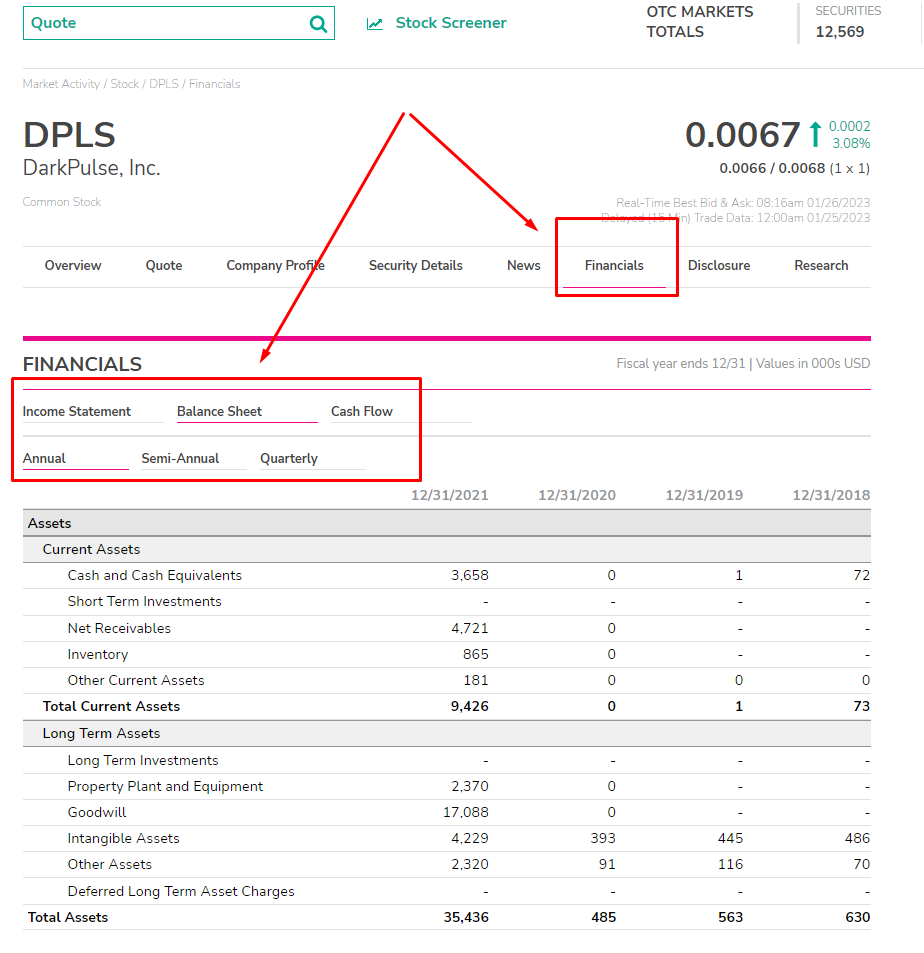Click Short Term Investments row label

click(x=145, y=602)
